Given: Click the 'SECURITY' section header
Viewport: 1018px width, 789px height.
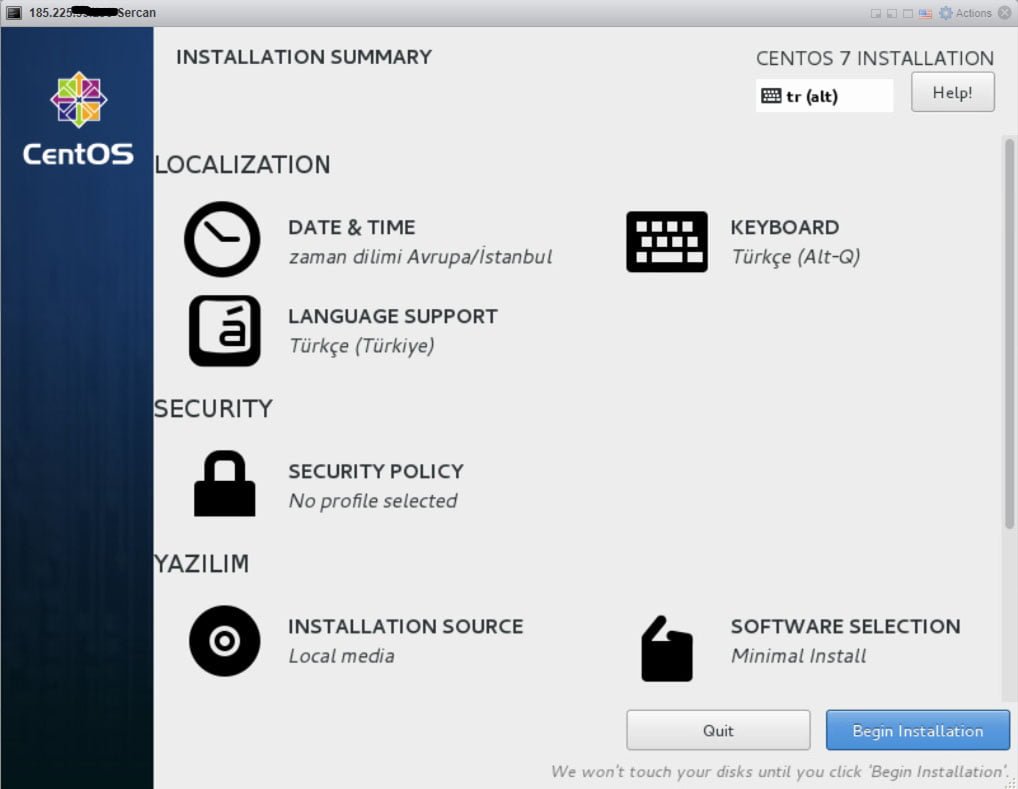Looking at the screenshot, I should click(x=213, y=408).
